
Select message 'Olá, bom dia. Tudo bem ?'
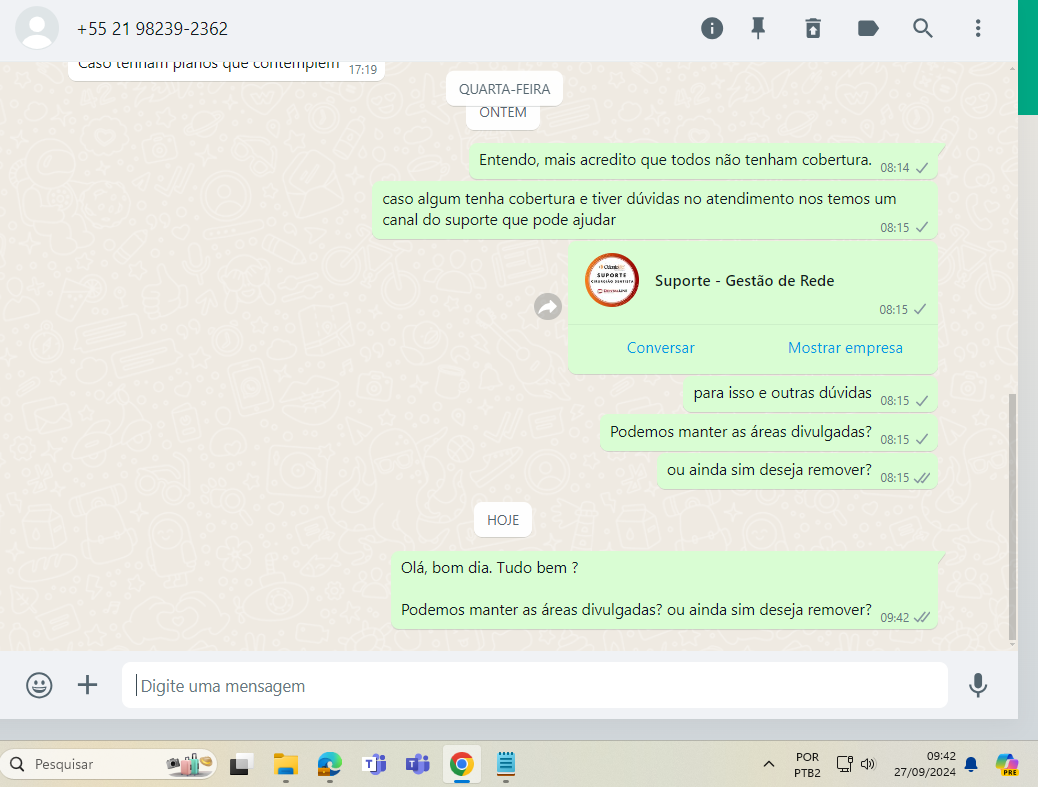coord(665,590)
